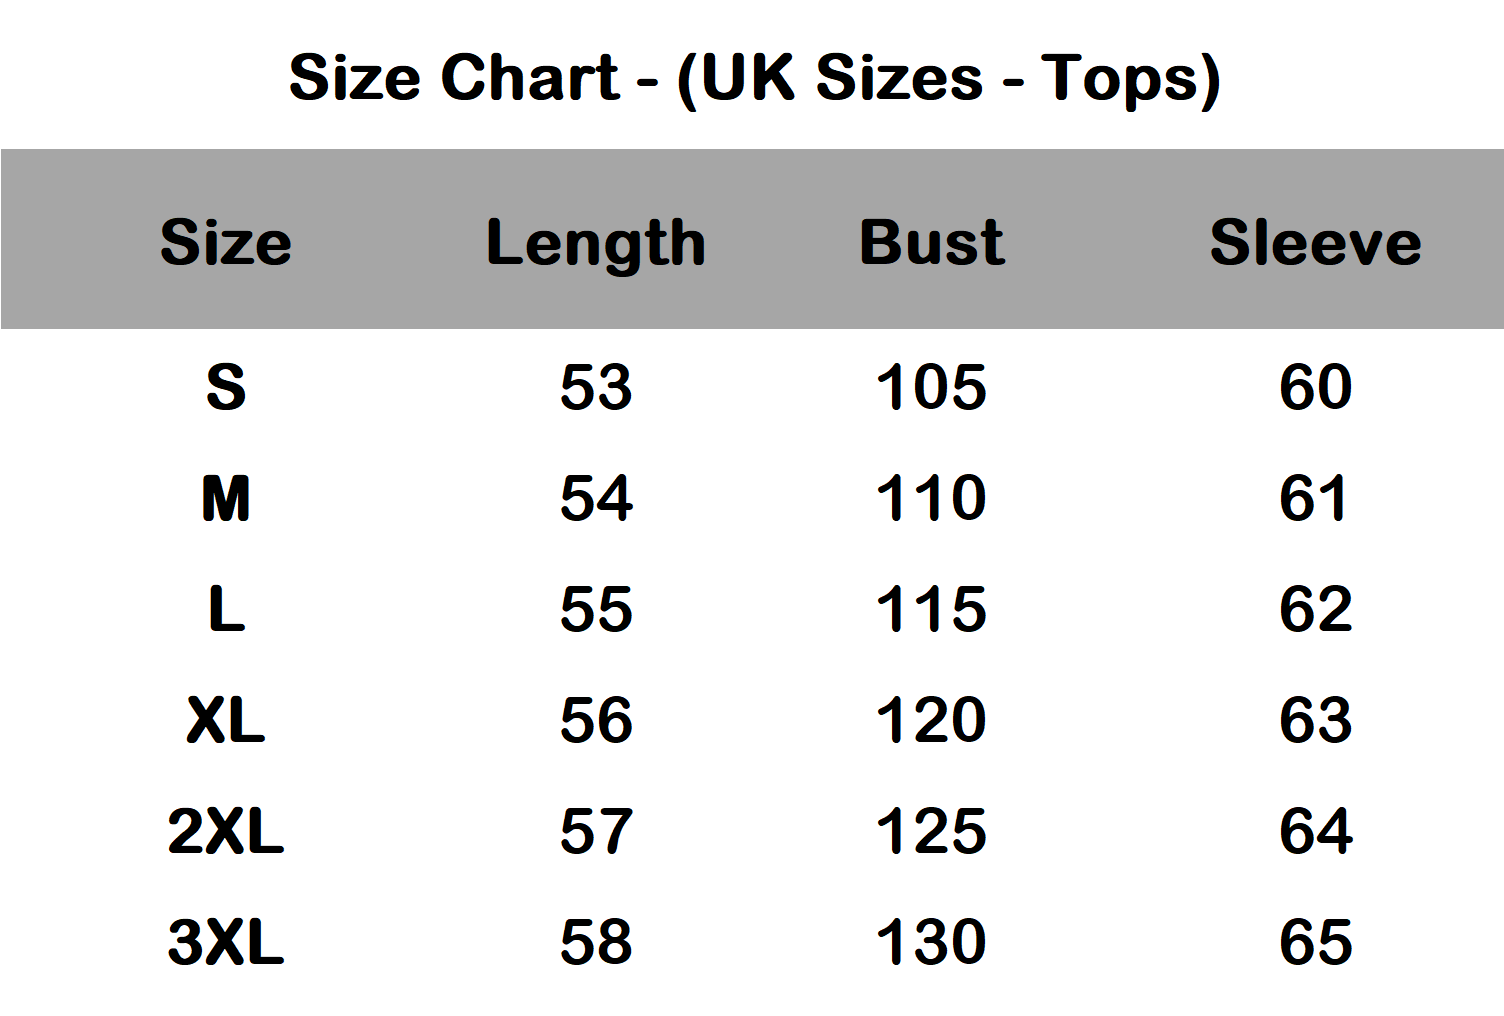Click the 3XL size row label

[226, 943]
